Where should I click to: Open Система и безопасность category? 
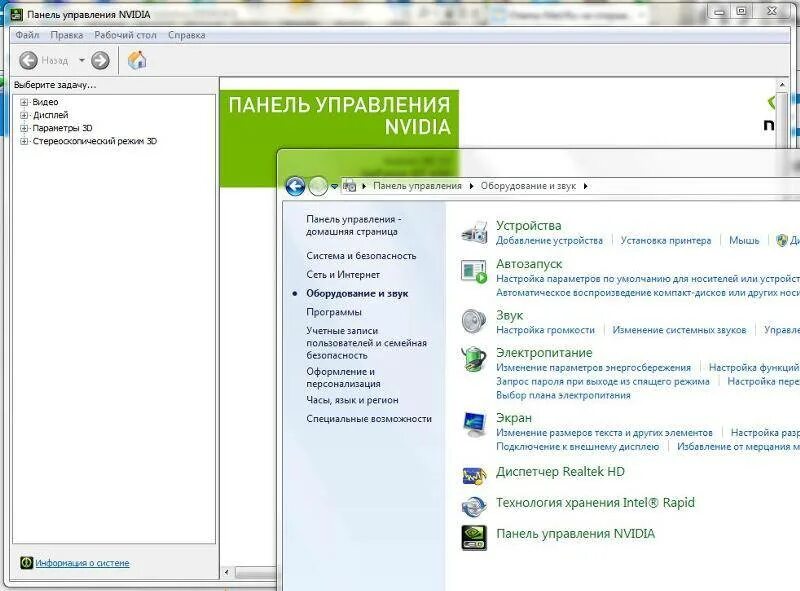(361, 256)
